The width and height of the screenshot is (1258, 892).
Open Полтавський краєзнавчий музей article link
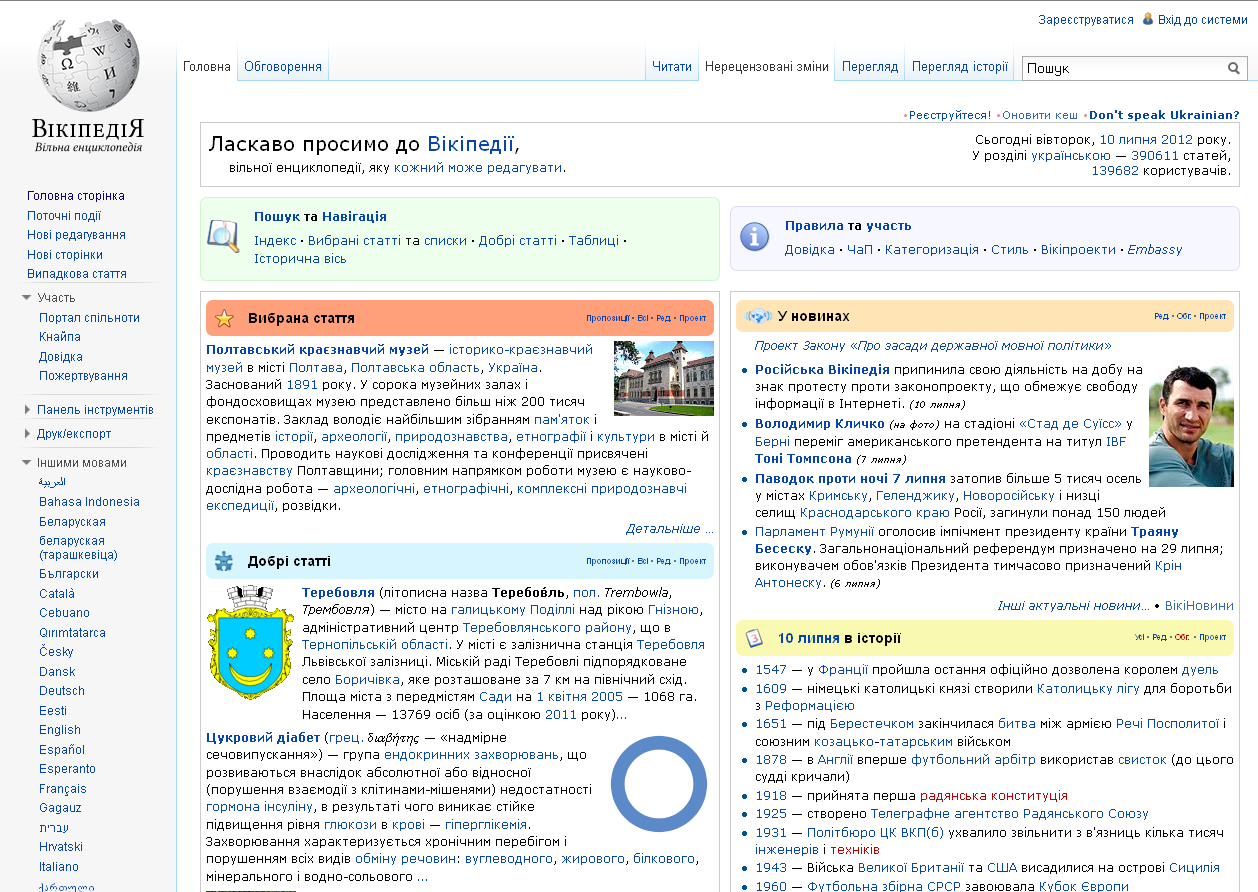(x=317, y=349)
